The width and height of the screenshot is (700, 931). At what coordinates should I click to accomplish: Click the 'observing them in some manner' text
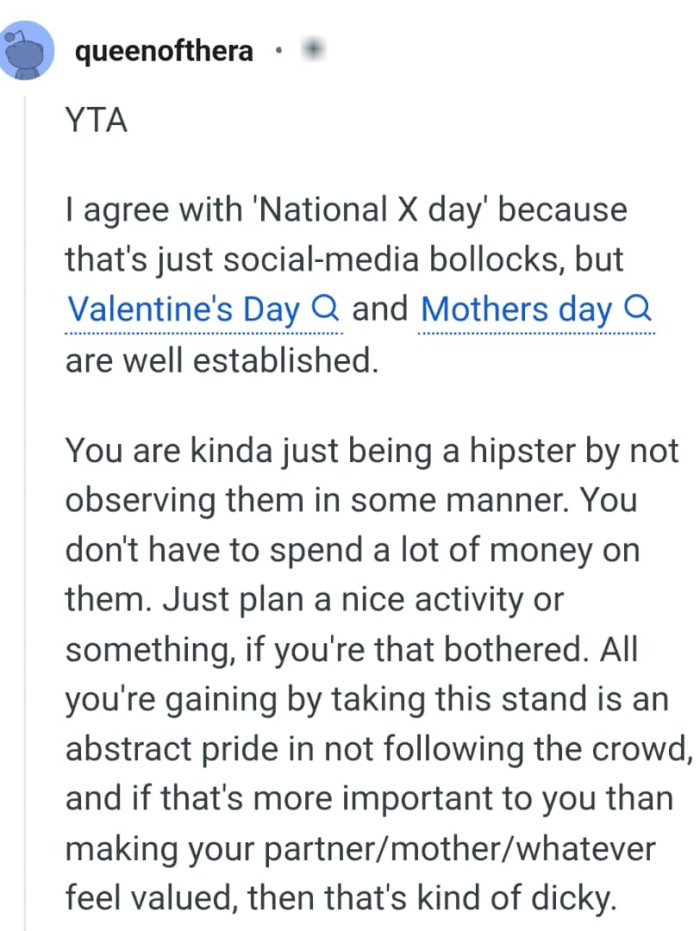pyautogui.click(x=309, y=499)
